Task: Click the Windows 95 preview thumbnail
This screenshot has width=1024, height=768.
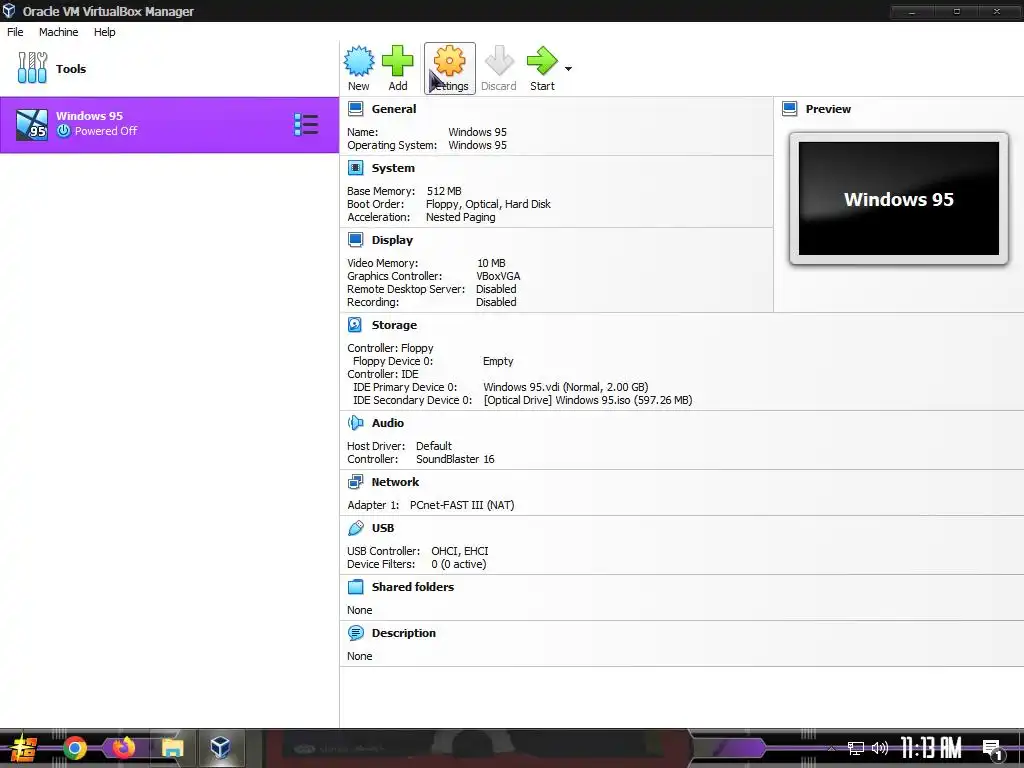Action: tap(899, 199)
